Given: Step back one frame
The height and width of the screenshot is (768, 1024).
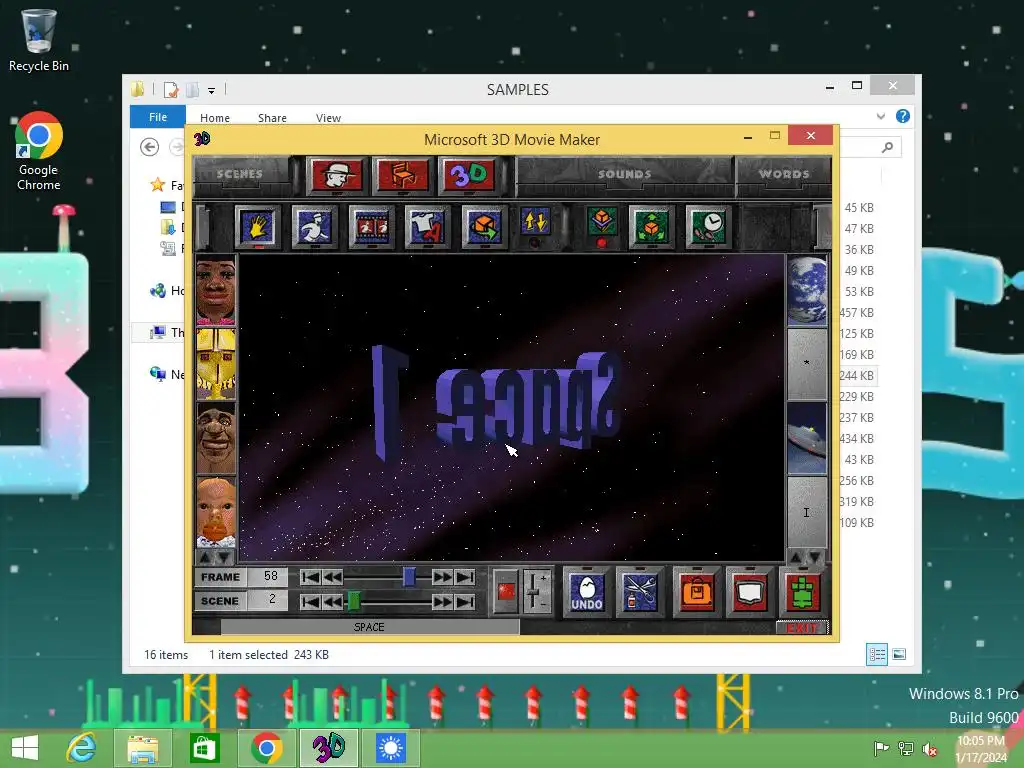Looking at the screenshot, I should (332, 577).
